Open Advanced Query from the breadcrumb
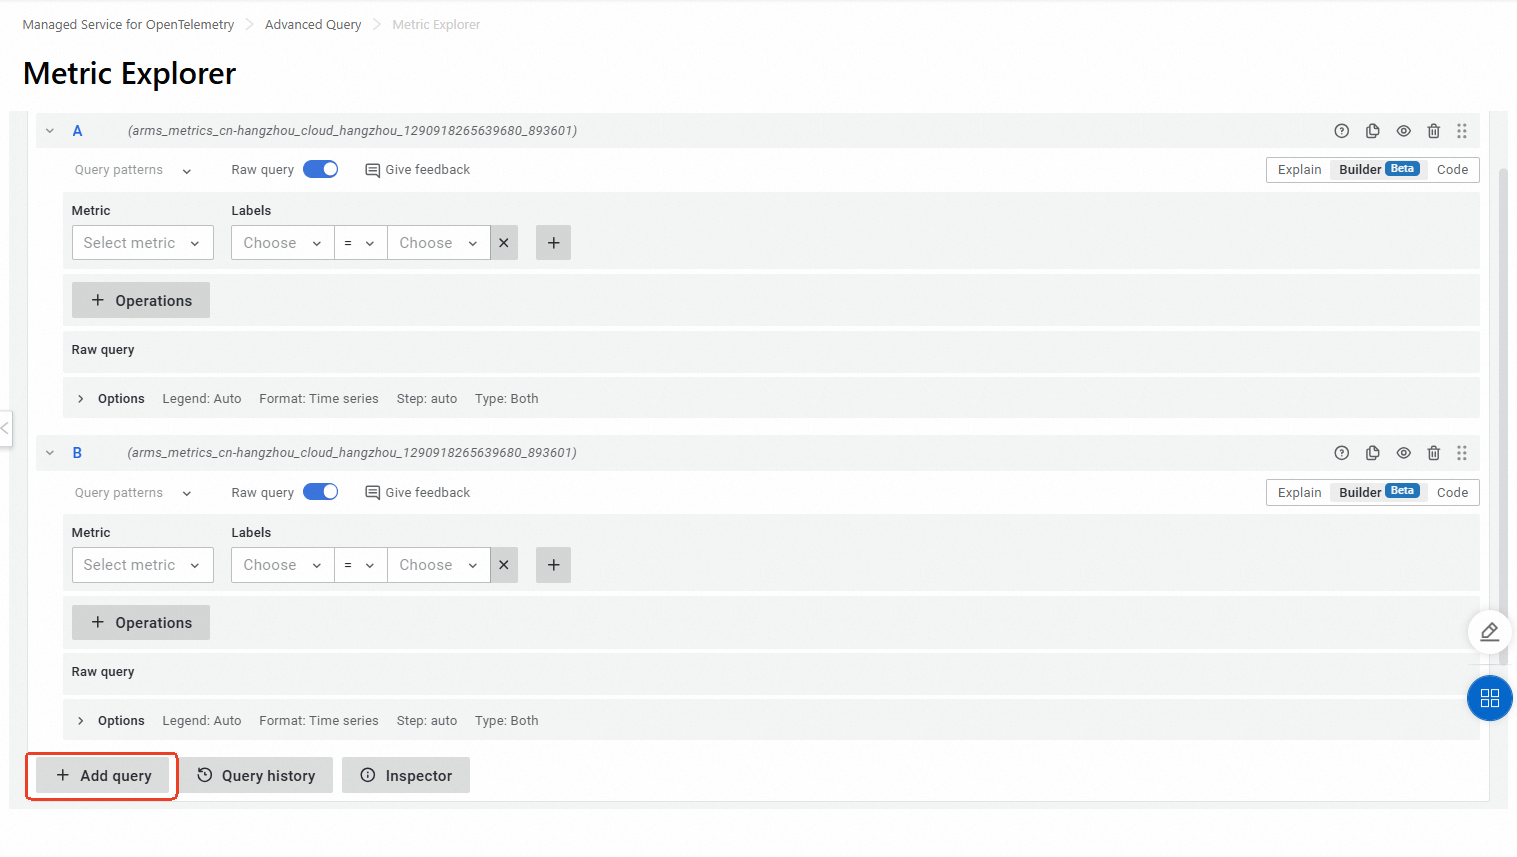The width and height of the screenshot is (1517, 857). [x=312, y=24]
